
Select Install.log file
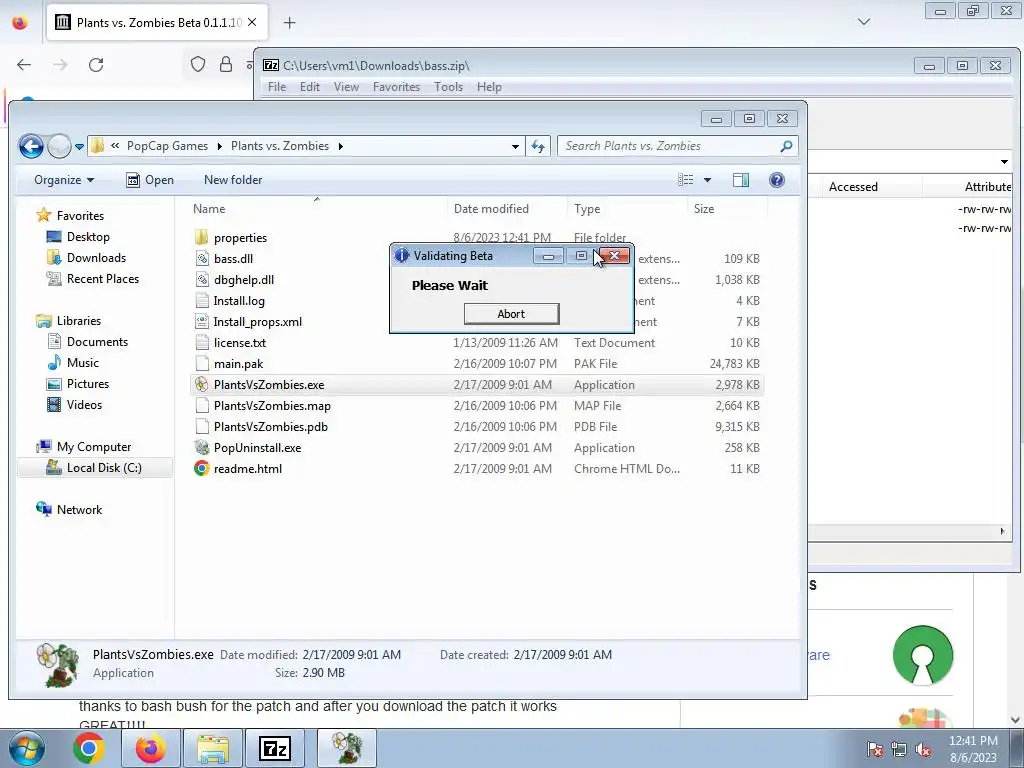click(238, 300)
